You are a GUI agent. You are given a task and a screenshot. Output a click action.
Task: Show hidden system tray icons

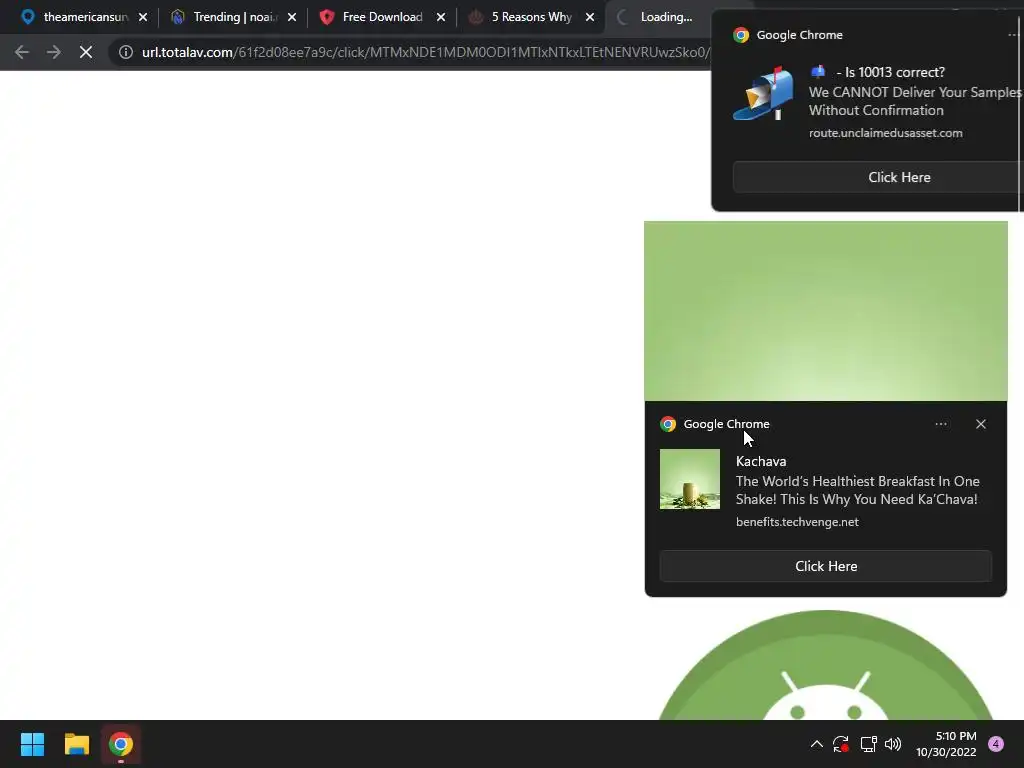coord(816,744)
